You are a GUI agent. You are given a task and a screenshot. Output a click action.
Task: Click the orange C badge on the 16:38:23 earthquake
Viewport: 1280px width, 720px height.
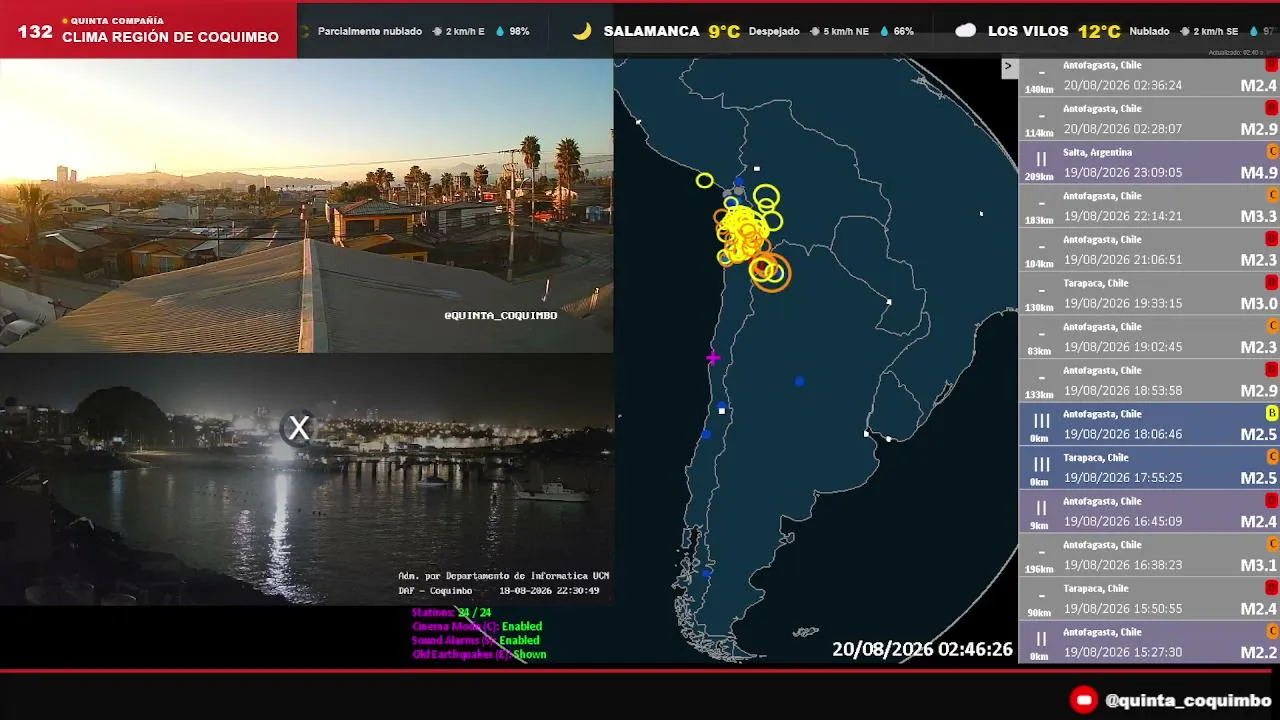click(1272, 544)
